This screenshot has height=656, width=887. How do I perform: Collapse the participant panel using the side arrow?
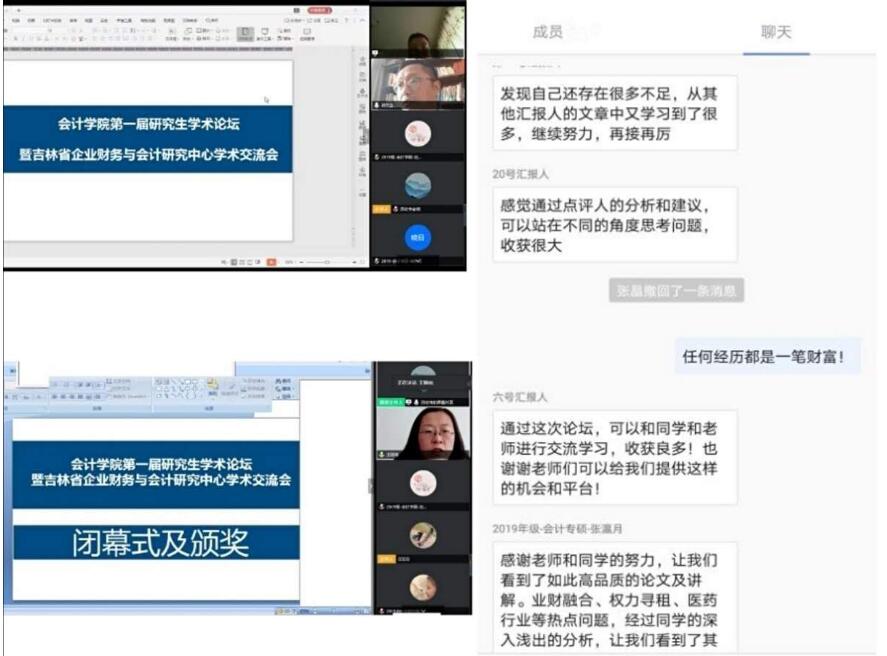tap(370, 486)
